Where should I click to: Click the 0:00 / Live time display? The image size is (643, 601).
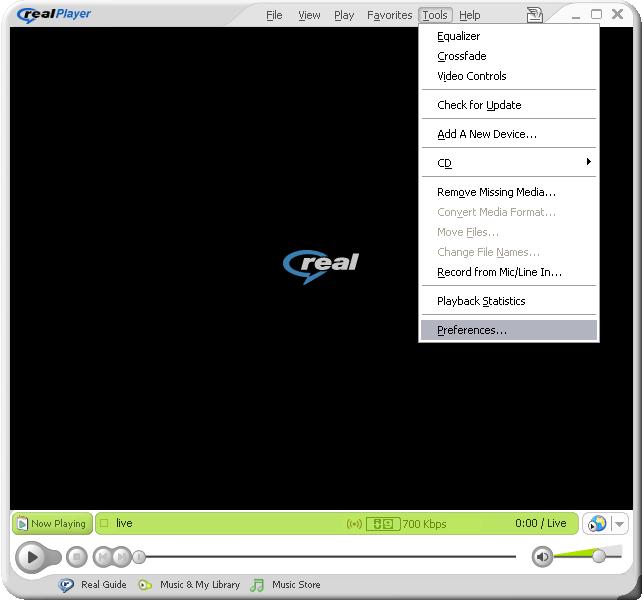540,523
